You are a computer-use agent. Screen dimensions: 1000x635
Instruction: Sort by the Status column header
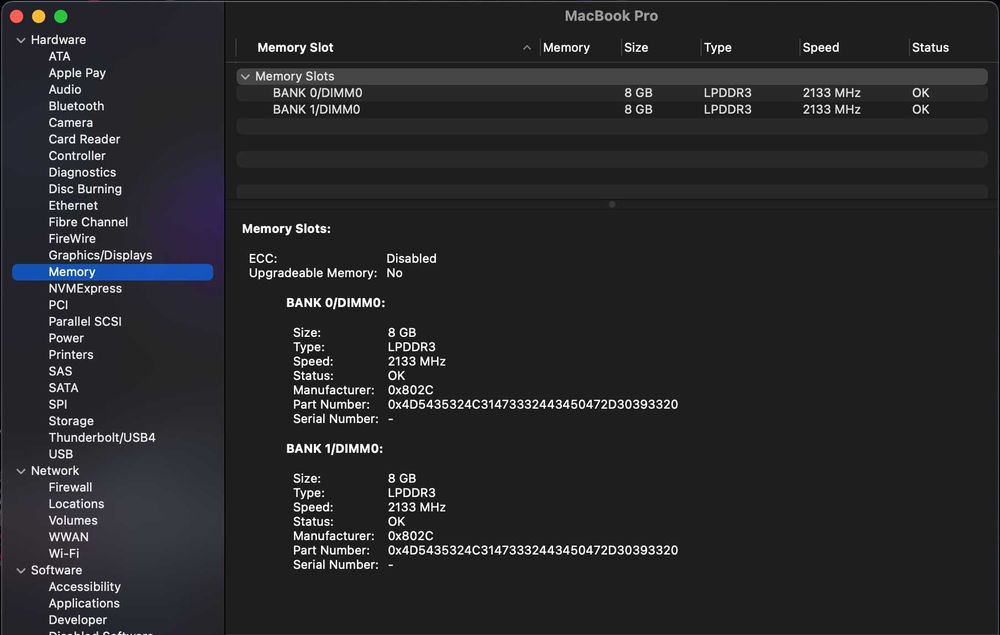[x=930, y=48]
